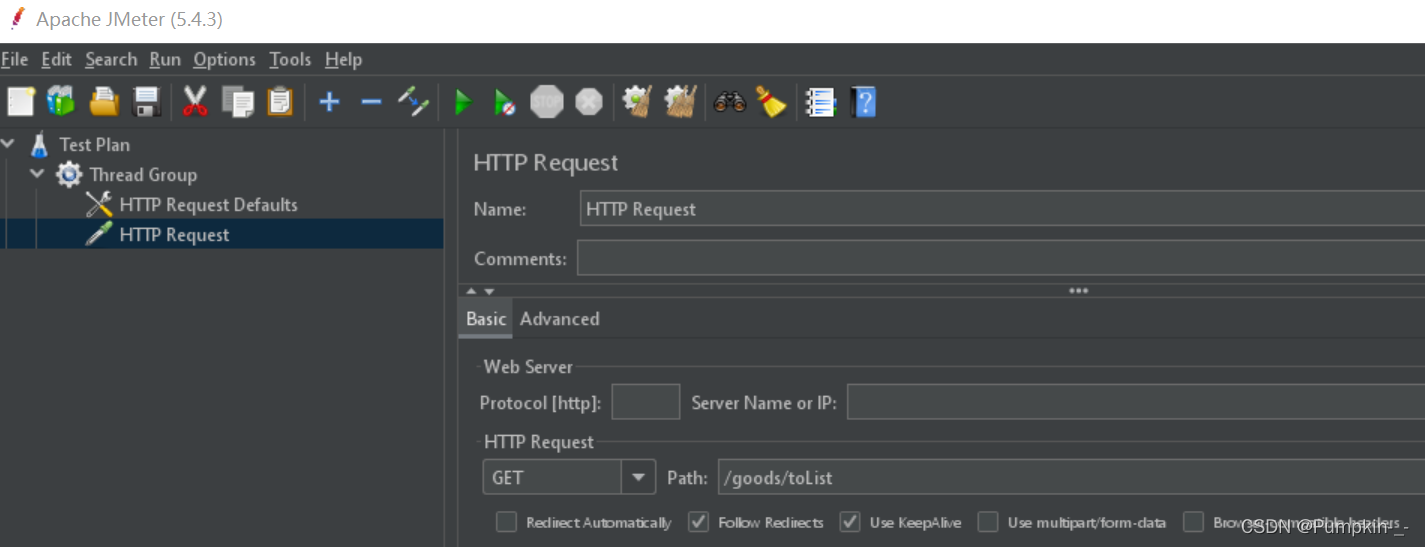Click the HTTP Request Defaults tools icon
The height and width of the screenshot is (547, 1425).
click(x=98, y=205)
